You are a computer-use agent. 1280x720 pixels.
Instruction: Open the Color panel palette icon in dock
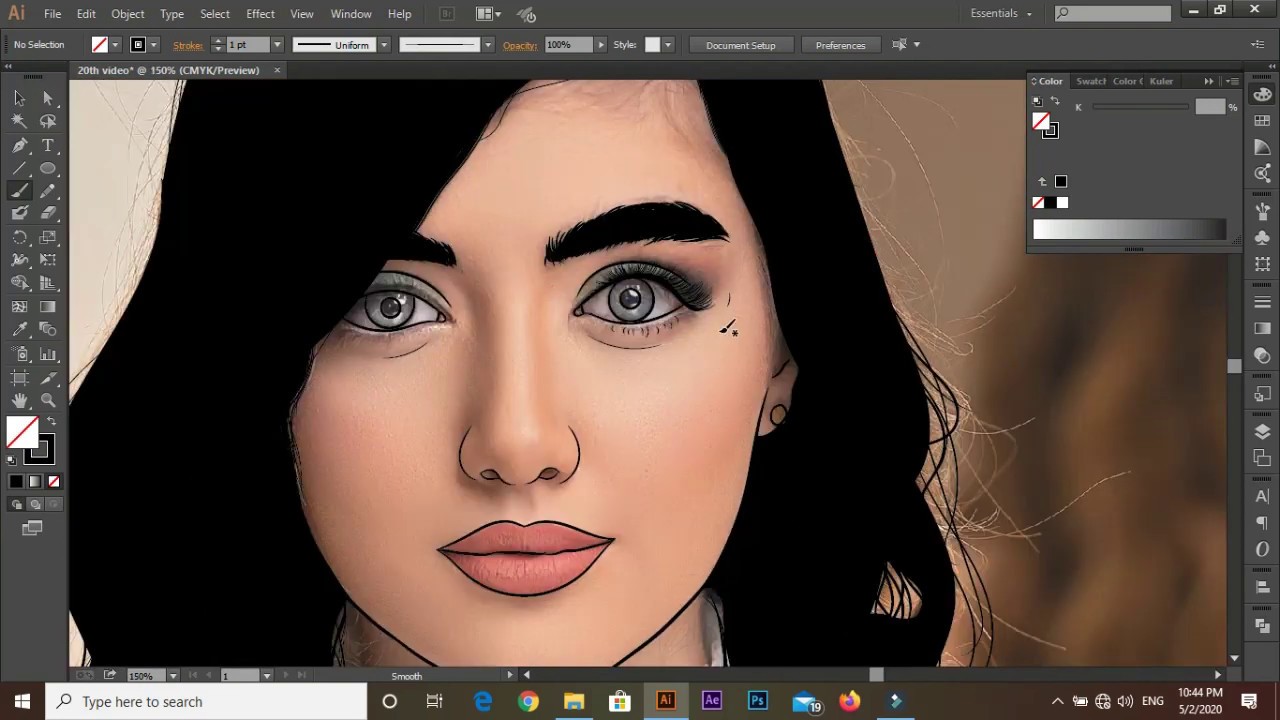1262,95
